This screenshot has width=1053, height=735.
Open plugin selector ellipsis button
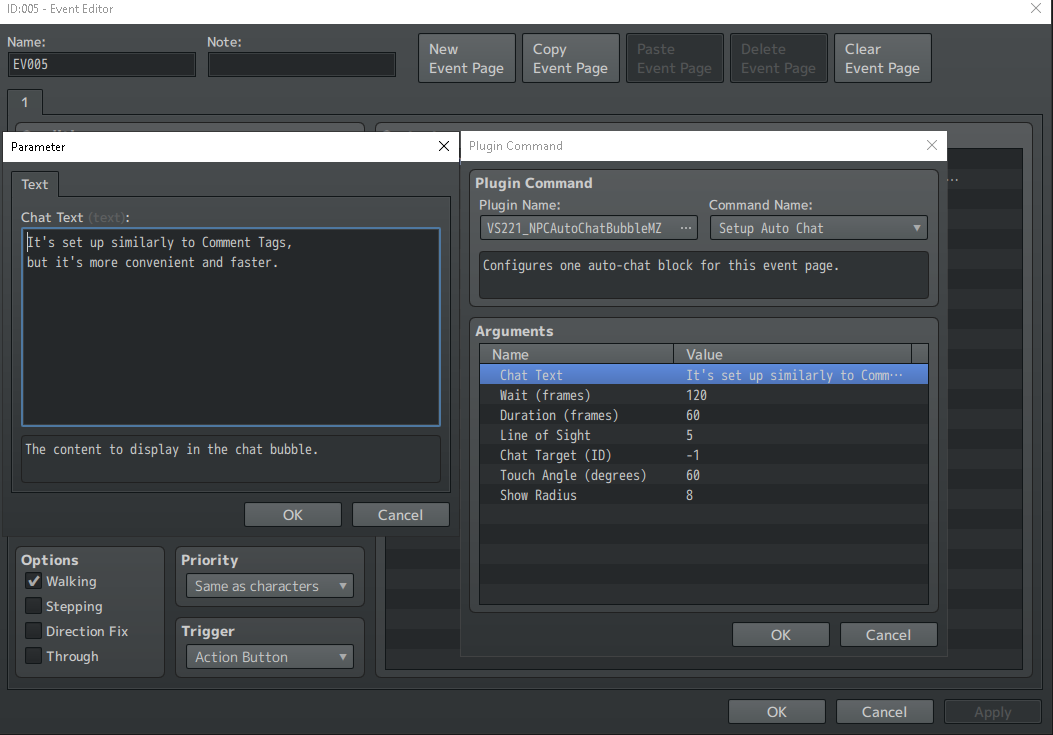(x=685, y=228)
